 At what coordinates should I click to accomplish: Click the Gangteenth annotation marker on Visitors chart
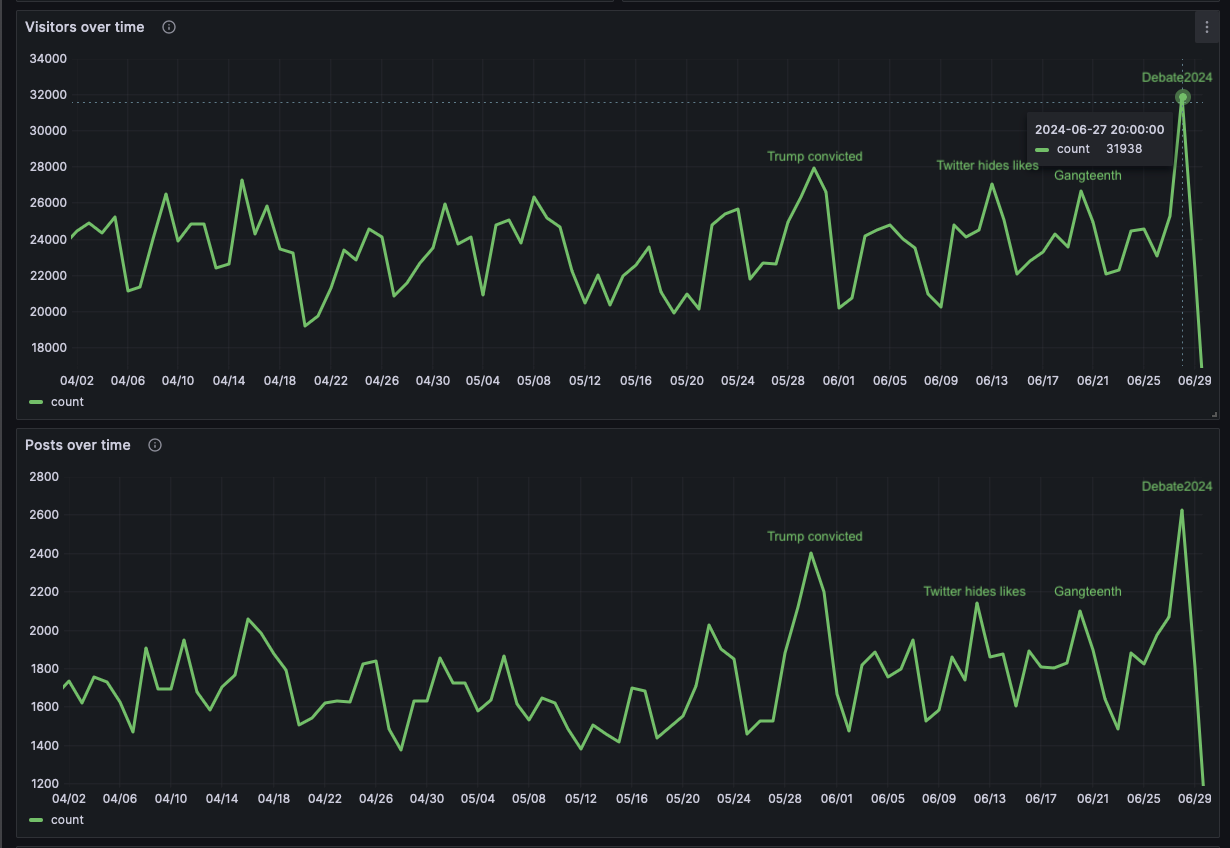coord(1088,175)
